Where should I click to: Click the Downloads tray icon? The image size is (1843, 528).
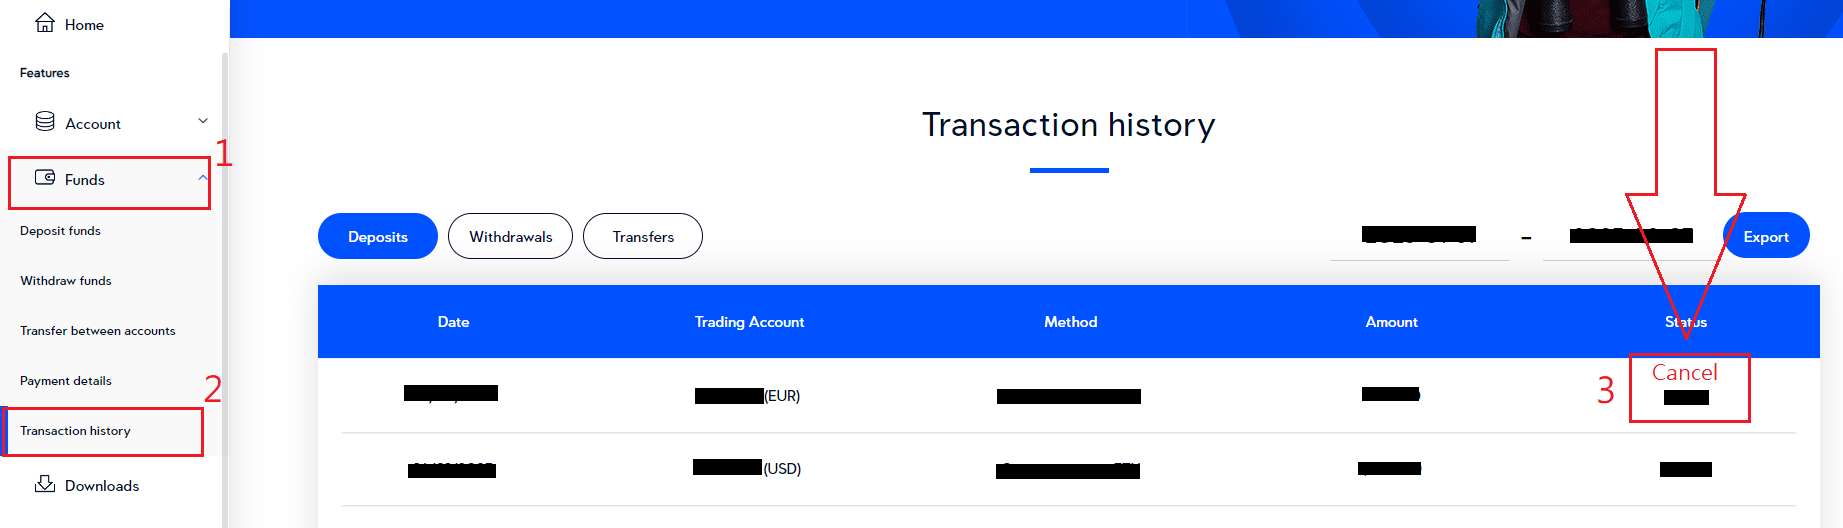click(x=45, y=484)
